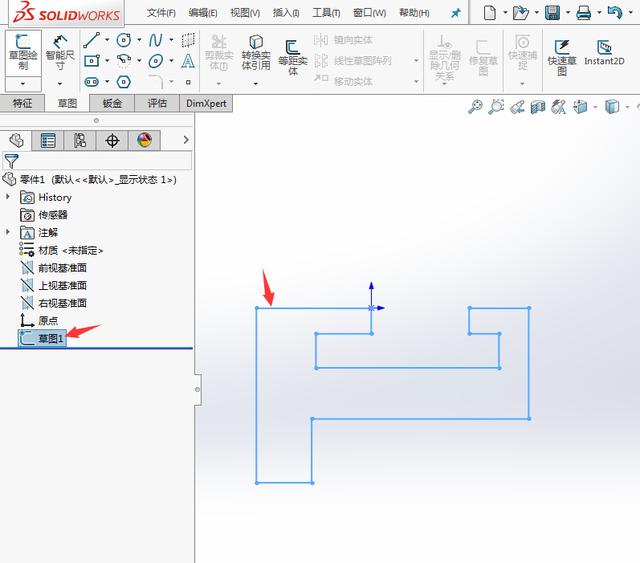640x563 pixels.
Task: Click Trim Entities (剪裁实体)
Action: coord(219,52)
